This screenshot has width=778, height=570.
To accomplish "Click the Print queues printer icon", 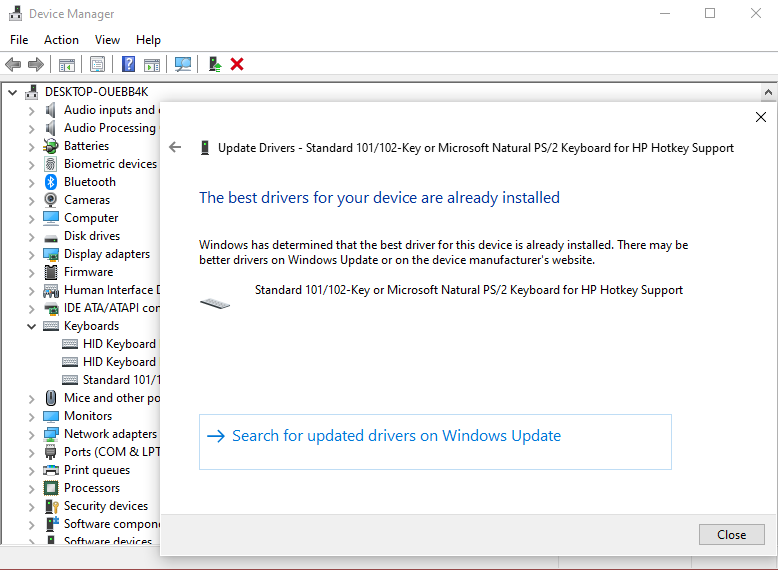I will pyautogui.click(x=51, y=470).
